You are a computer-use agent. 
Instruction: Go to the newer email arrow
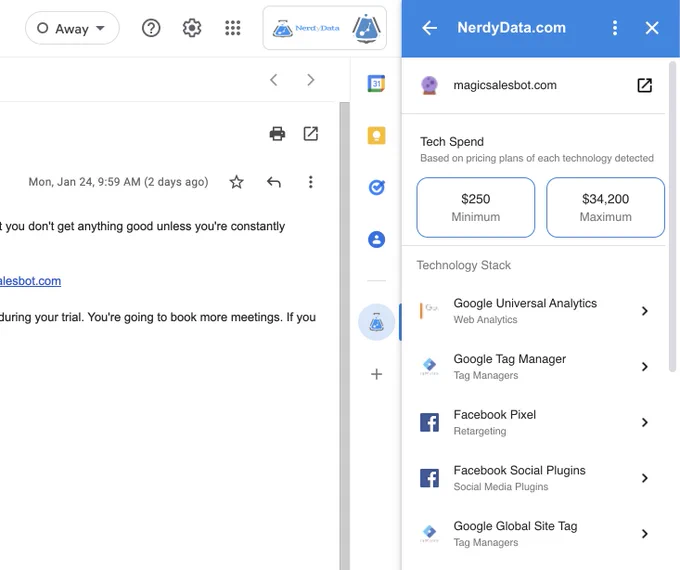click(274, 80)
